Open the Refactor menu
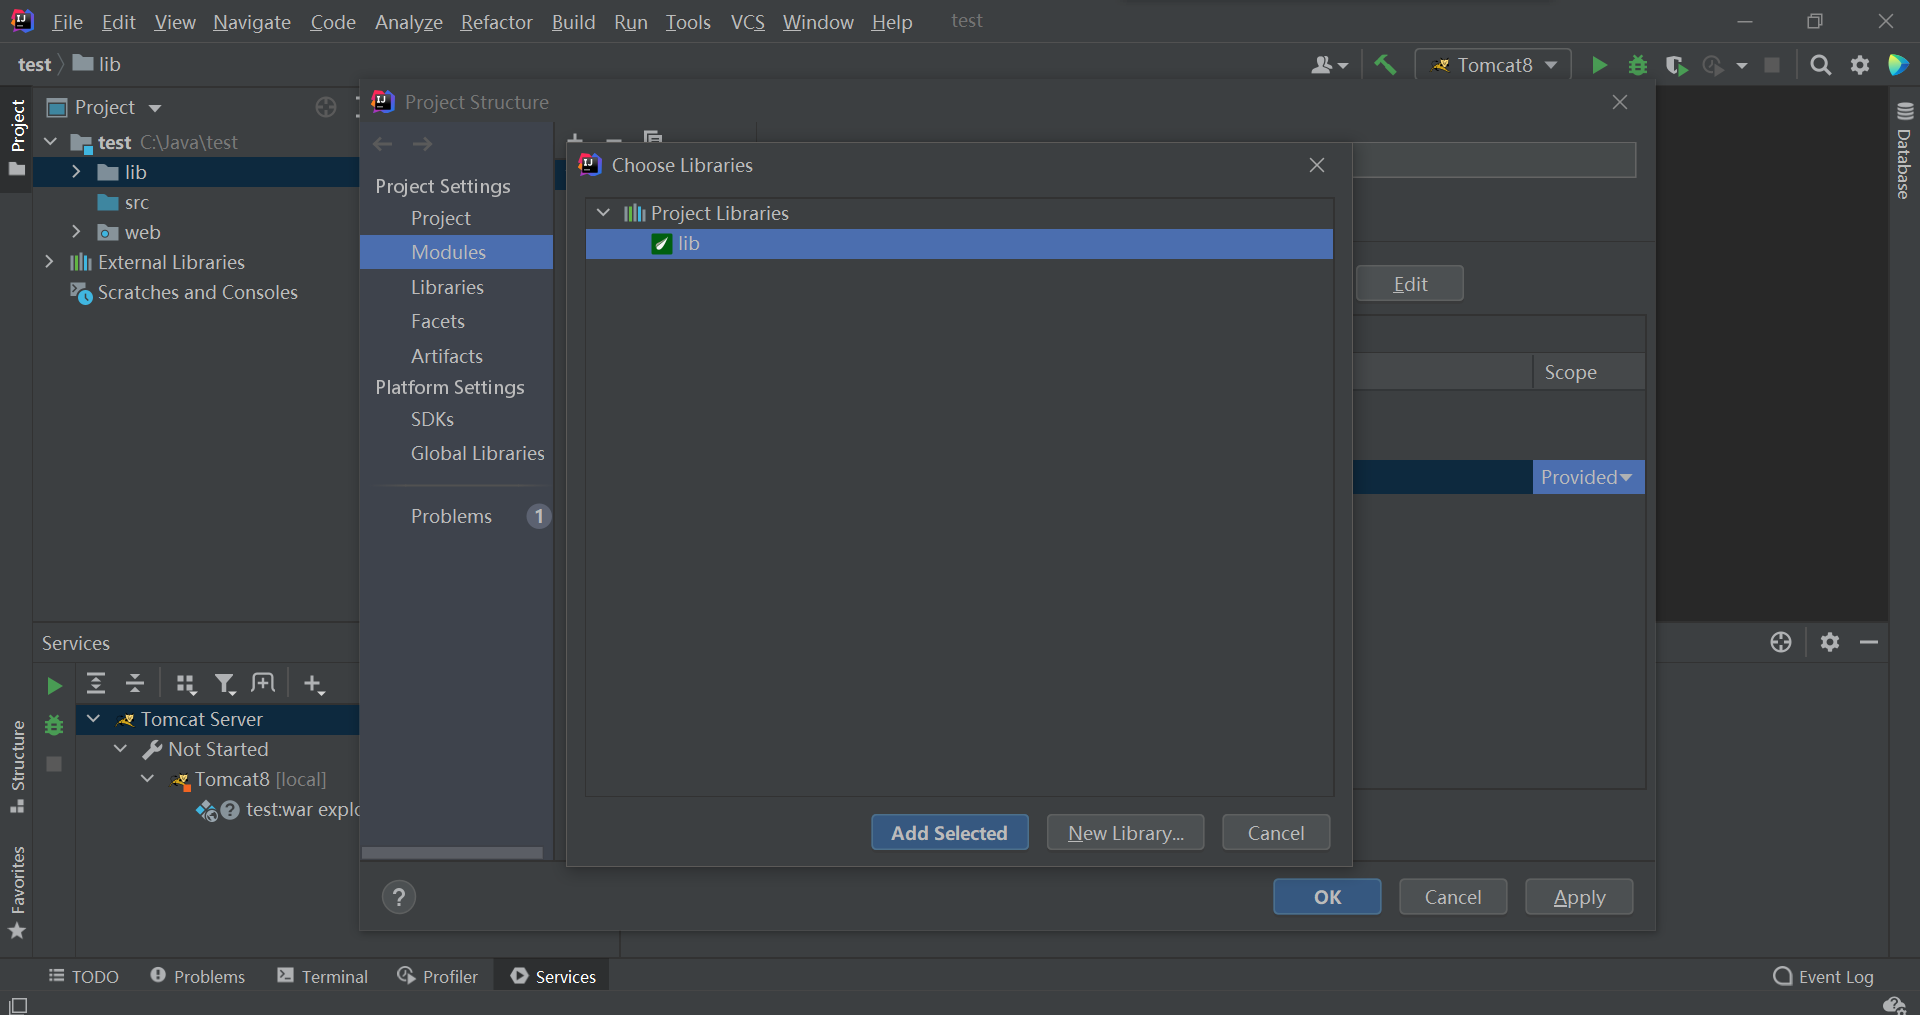Screen dimensions: 1920x1015 [x=496, y=22]
